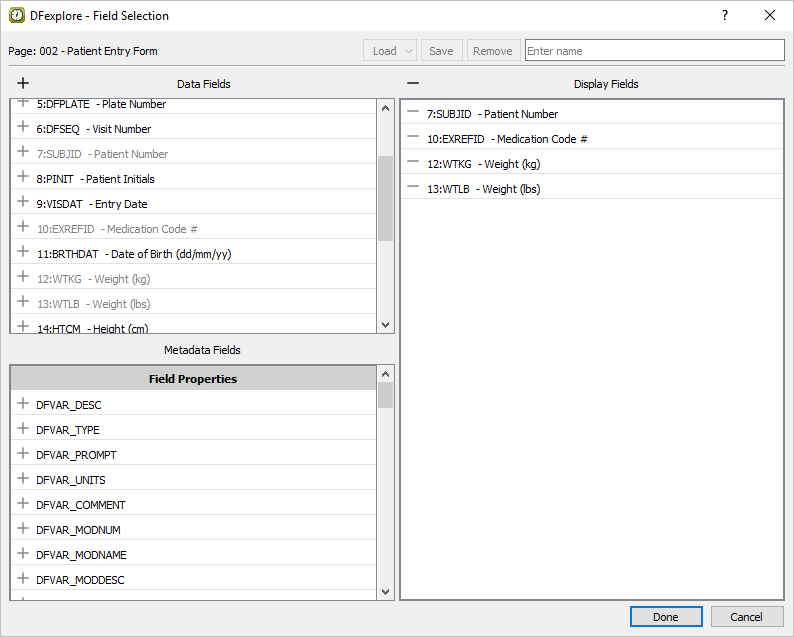Add 9:VISDAT Entry Date using its plus icon
The height and width of the screenshot is (637, 794).
click(23, 202)
